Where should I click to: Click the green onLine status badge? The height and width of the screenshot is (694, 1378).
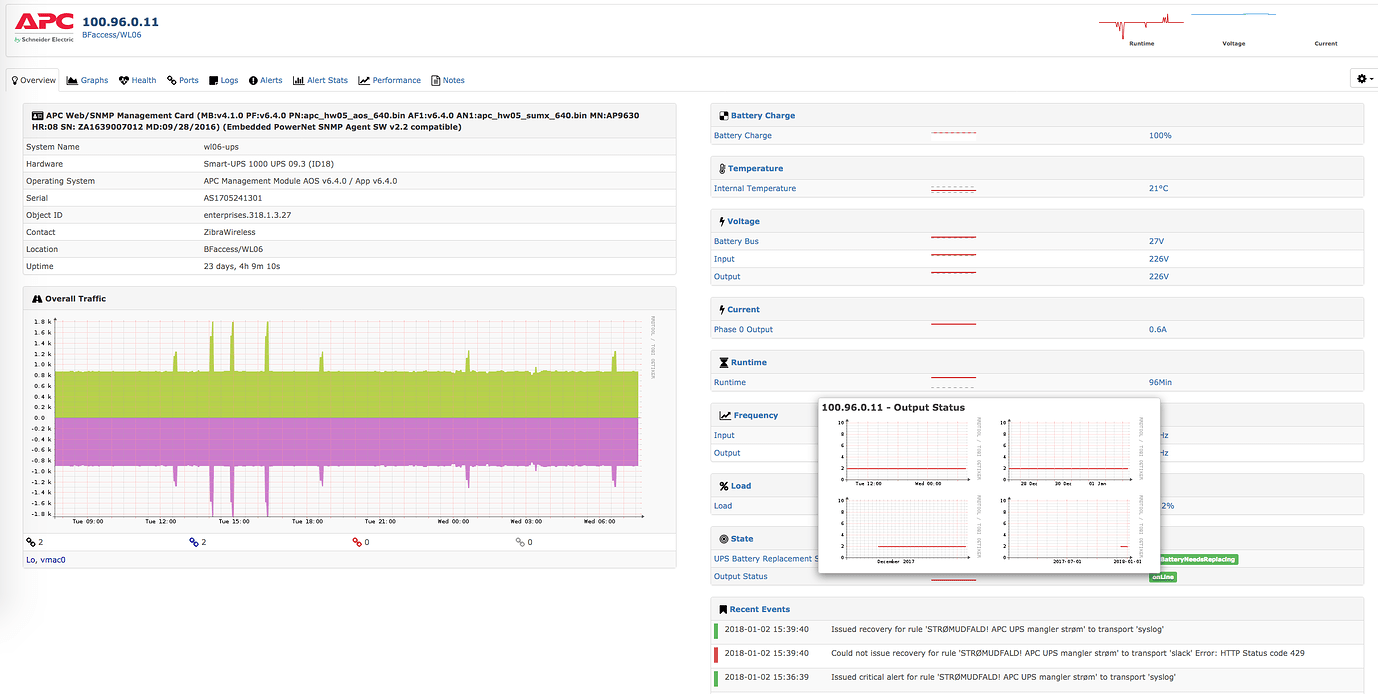coord(1161,577)
